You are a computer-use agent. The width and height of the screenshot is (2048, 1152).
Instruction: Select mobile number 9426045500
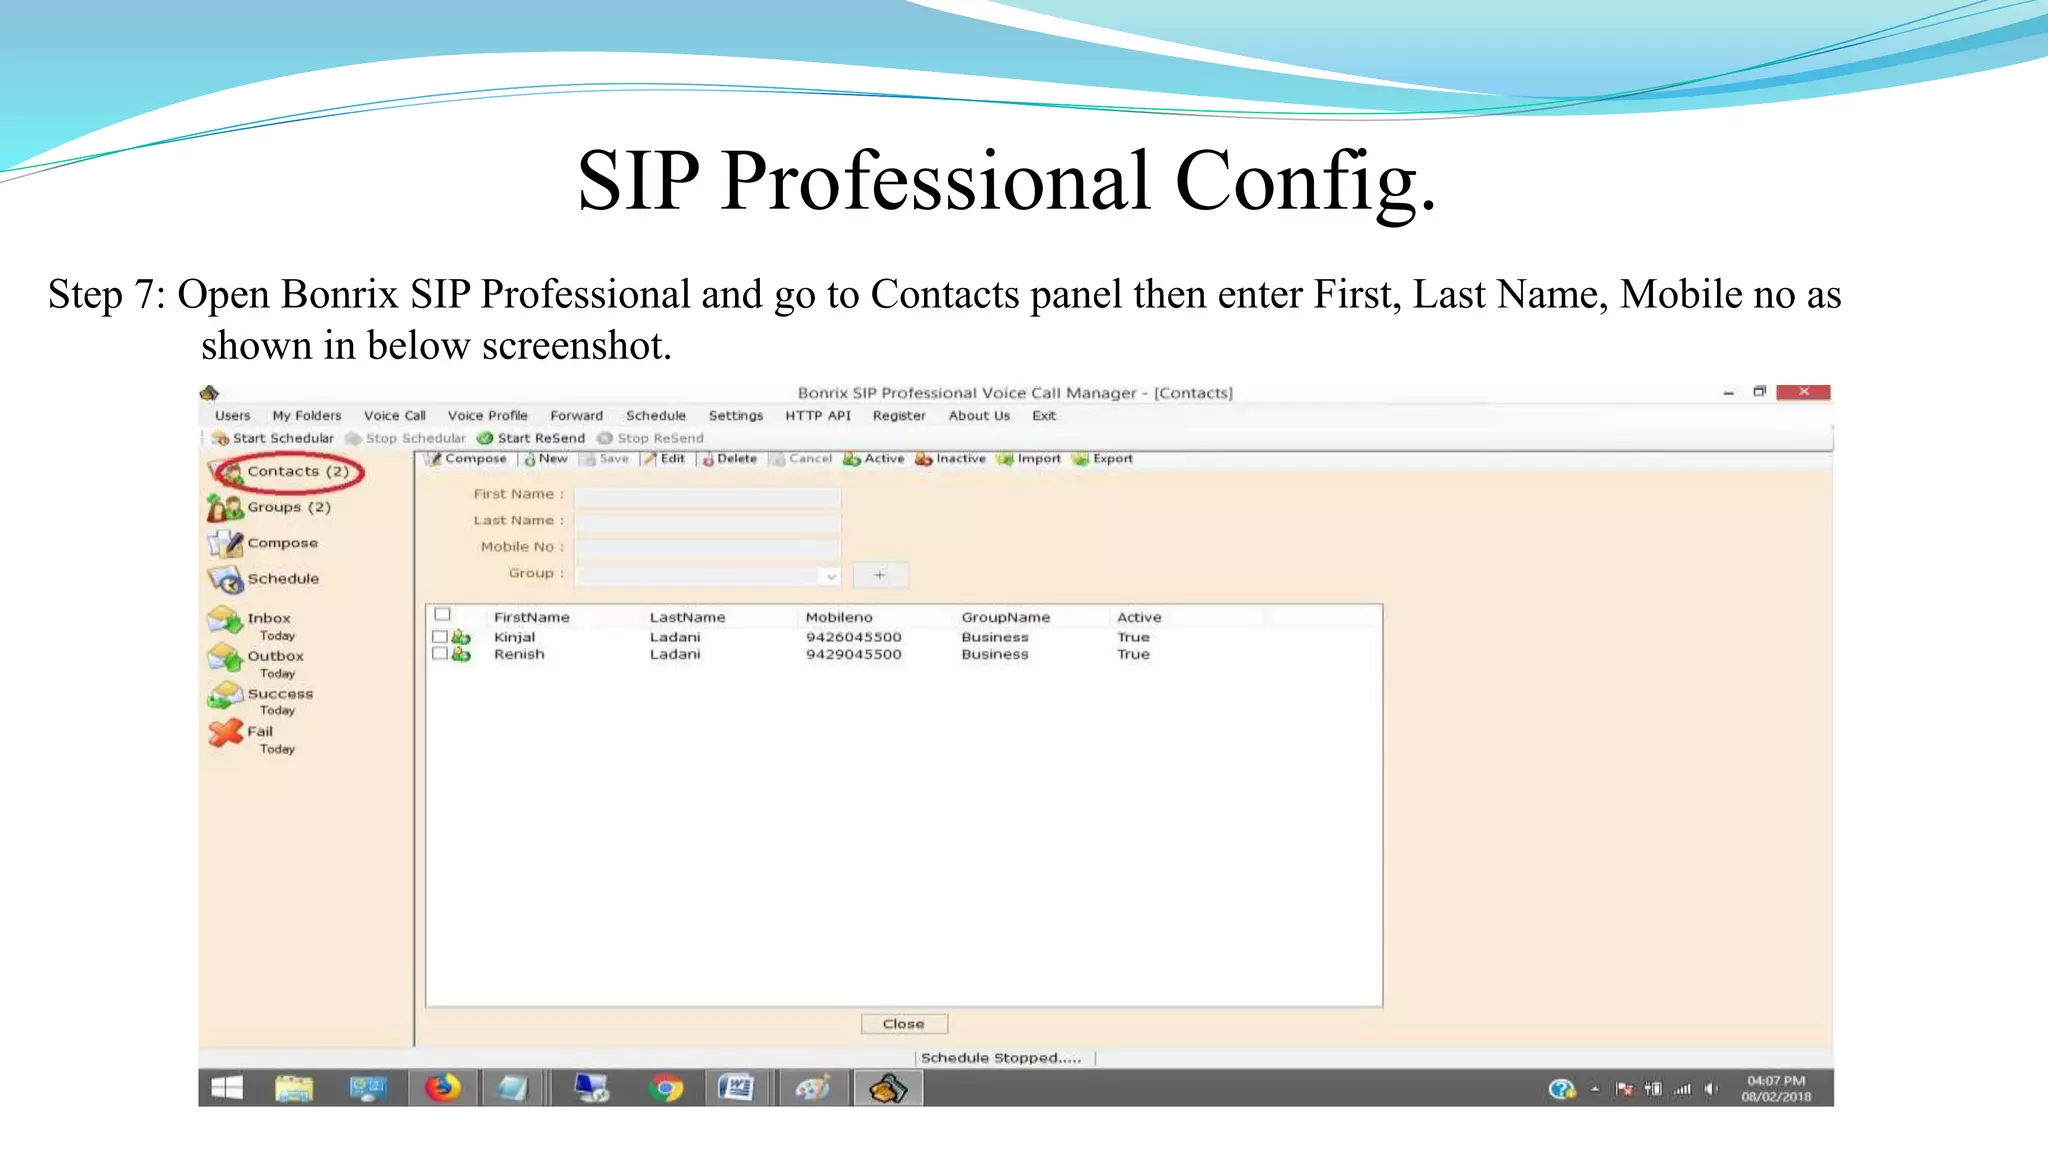pos(854,637)
